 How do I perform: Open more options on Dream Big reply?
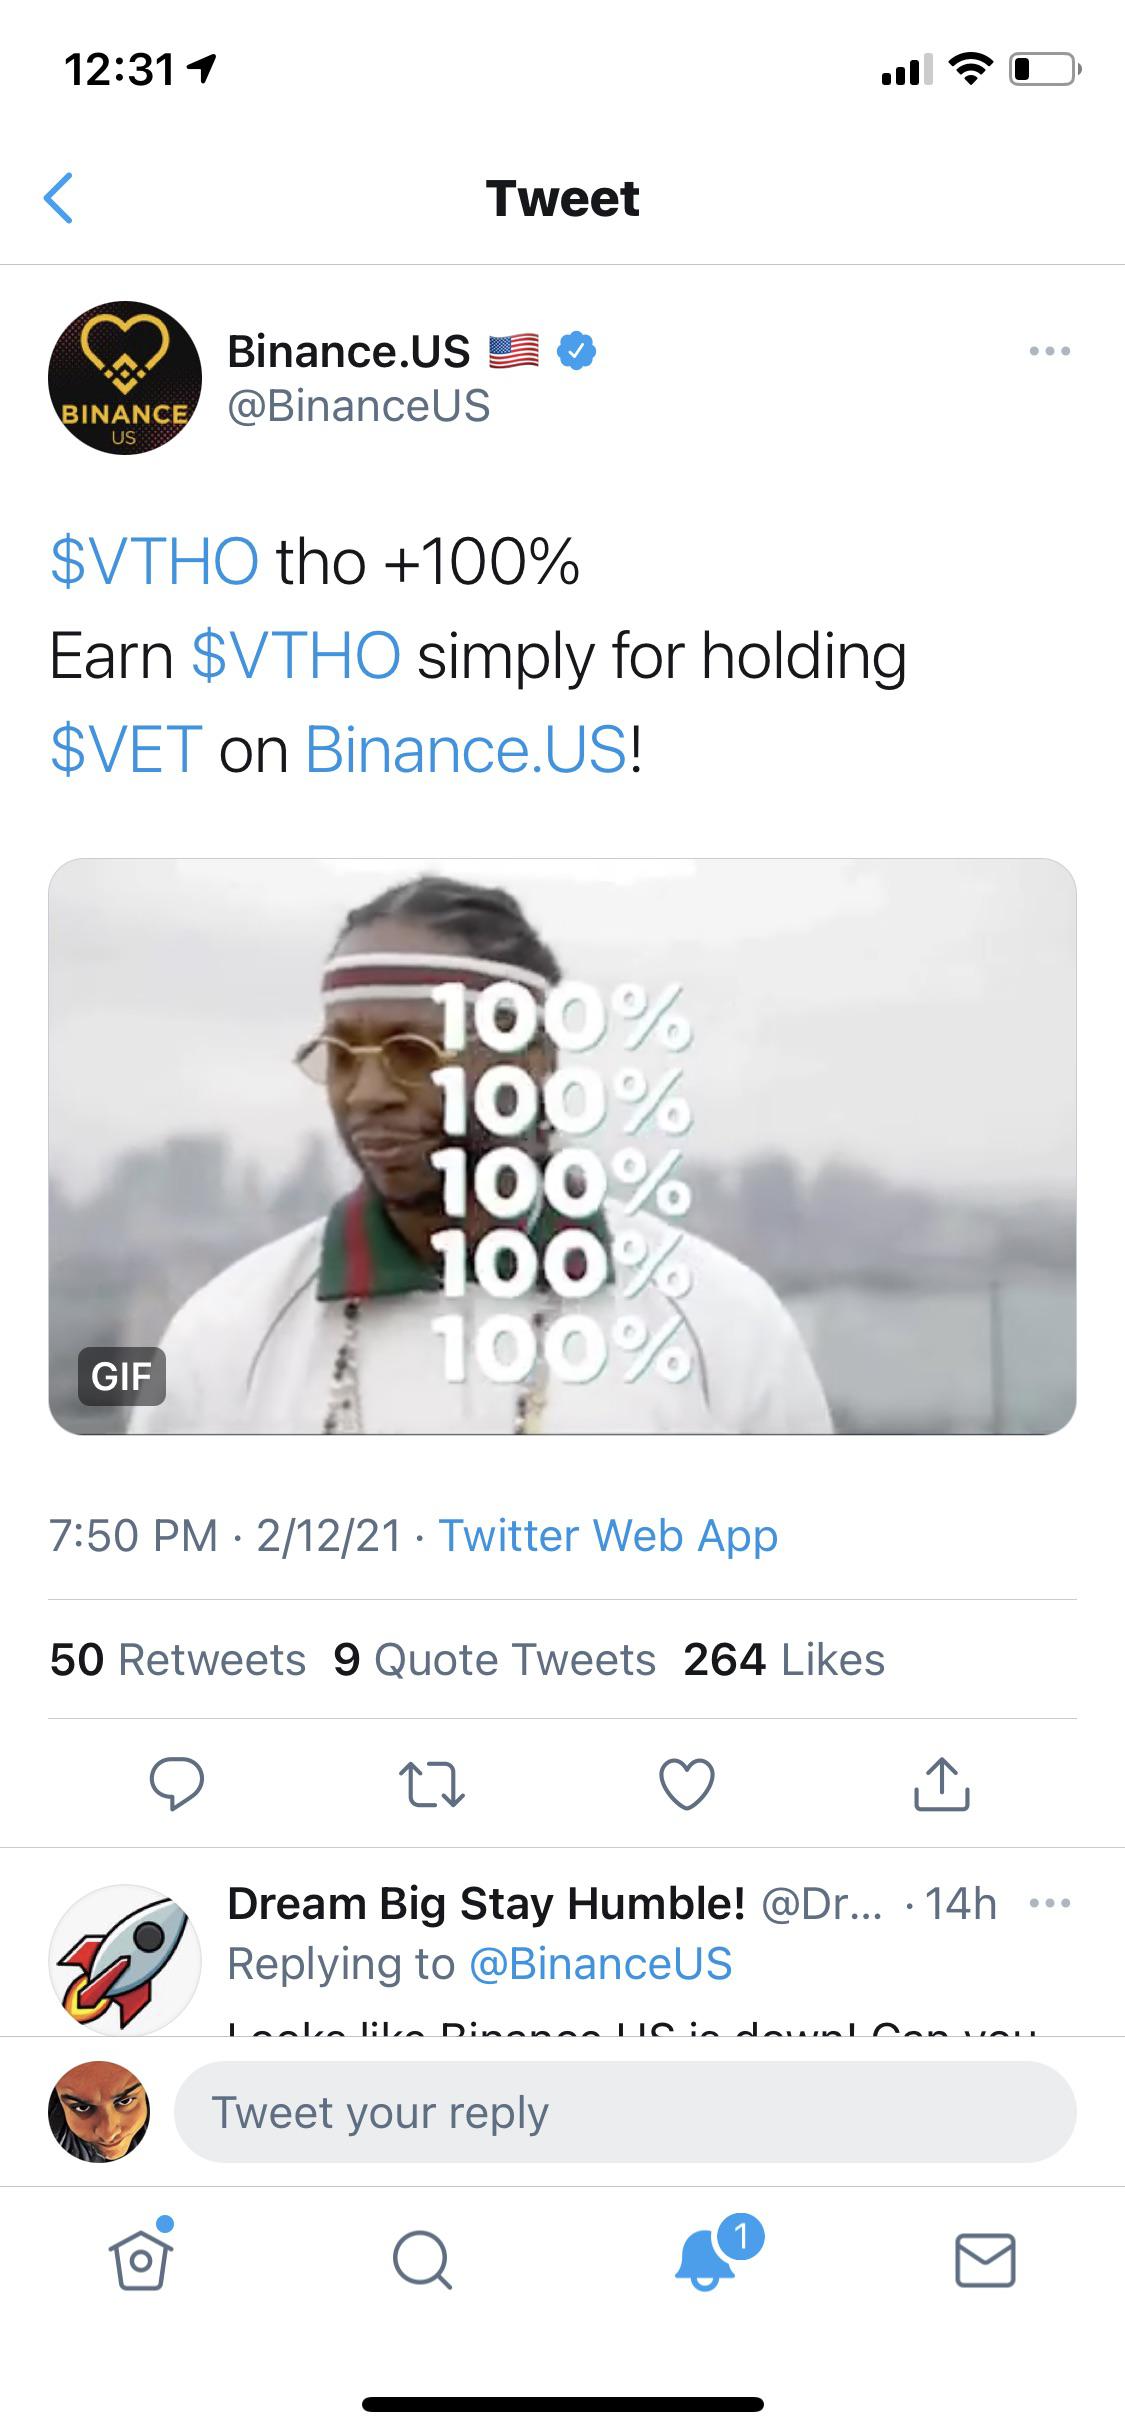tap(1050, 1903)
